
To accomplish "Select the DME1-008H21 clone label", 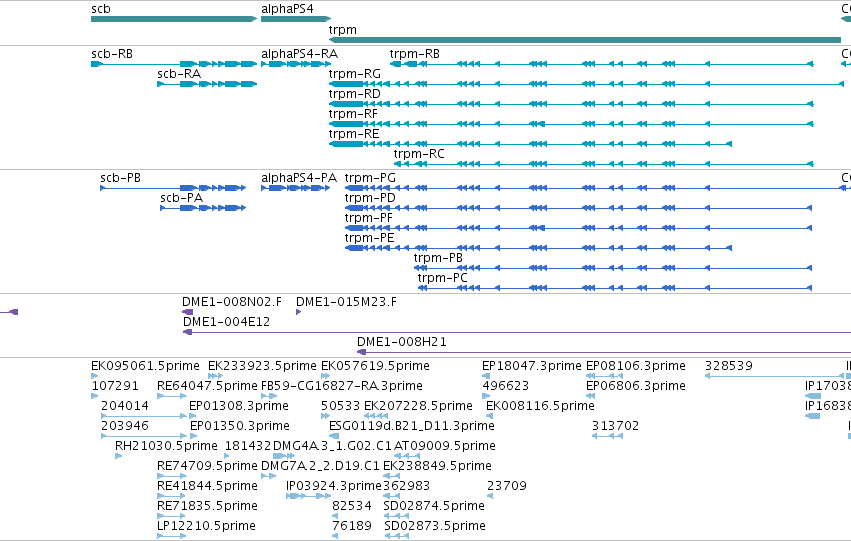I will [x=402, y=342].
